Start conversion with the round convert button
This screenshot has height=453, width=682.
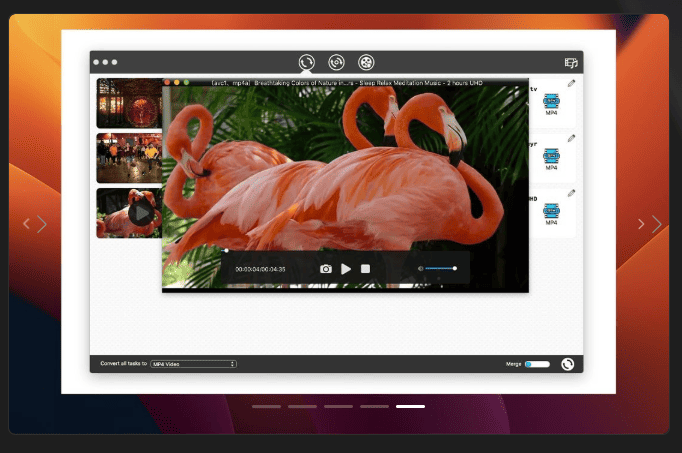pyautogui.click(x=567, y=364)
